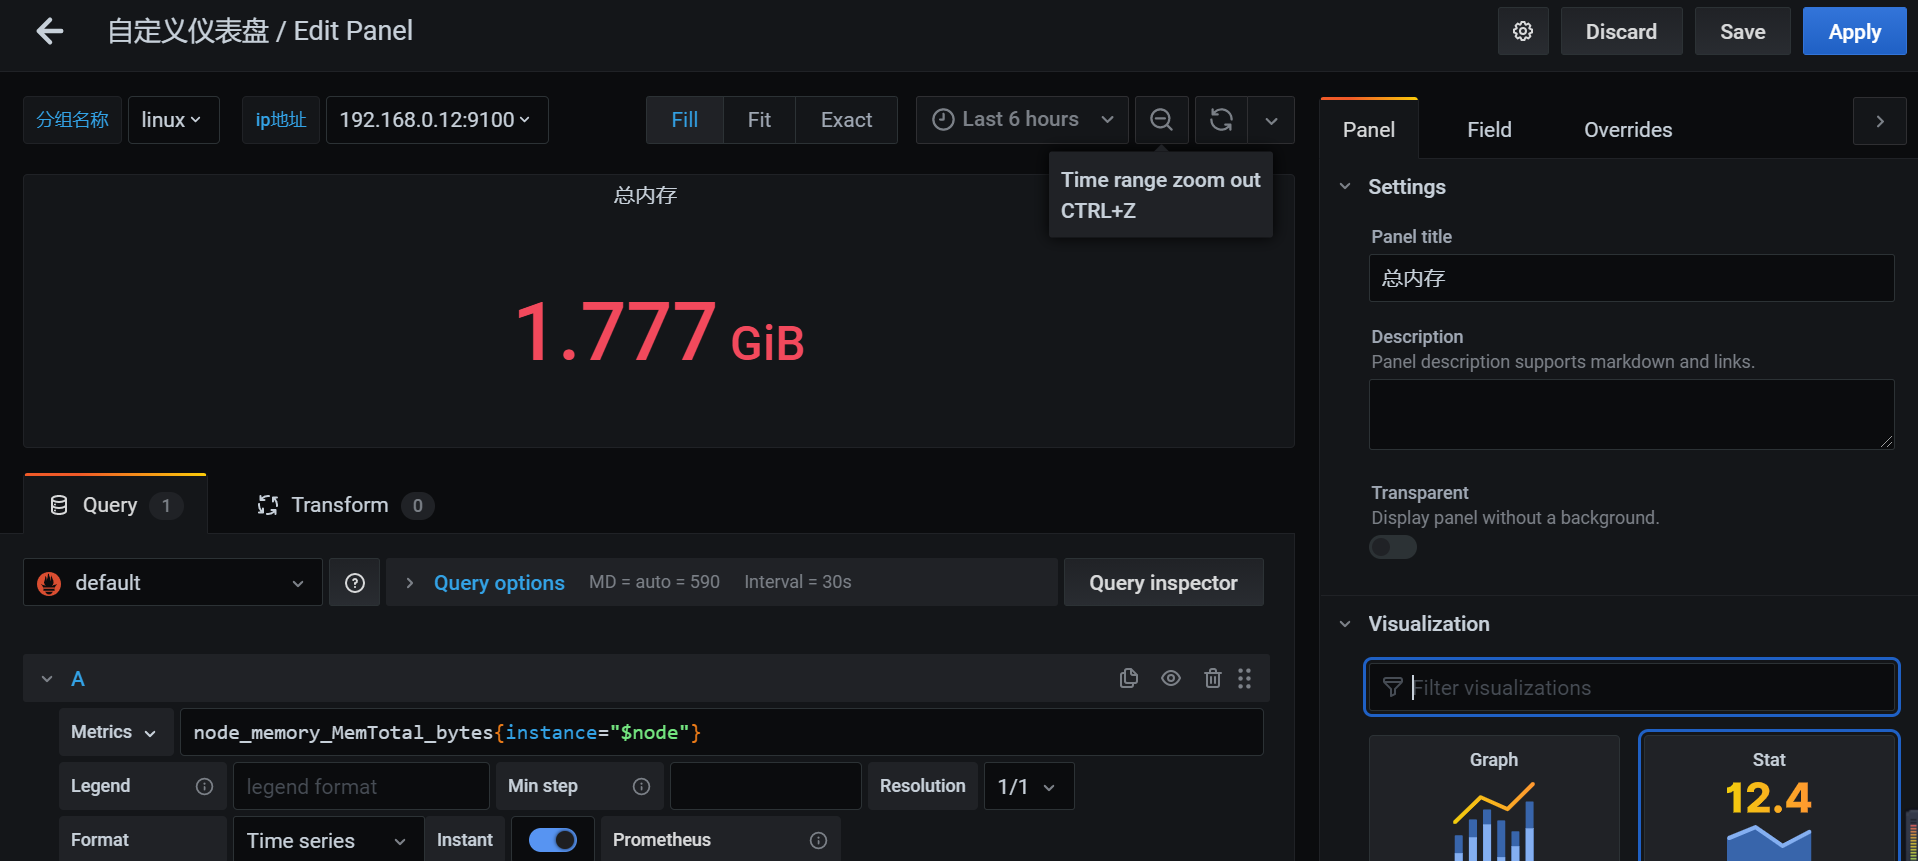
Task: Show info tooltip for Legend
Action: (204, 786)
